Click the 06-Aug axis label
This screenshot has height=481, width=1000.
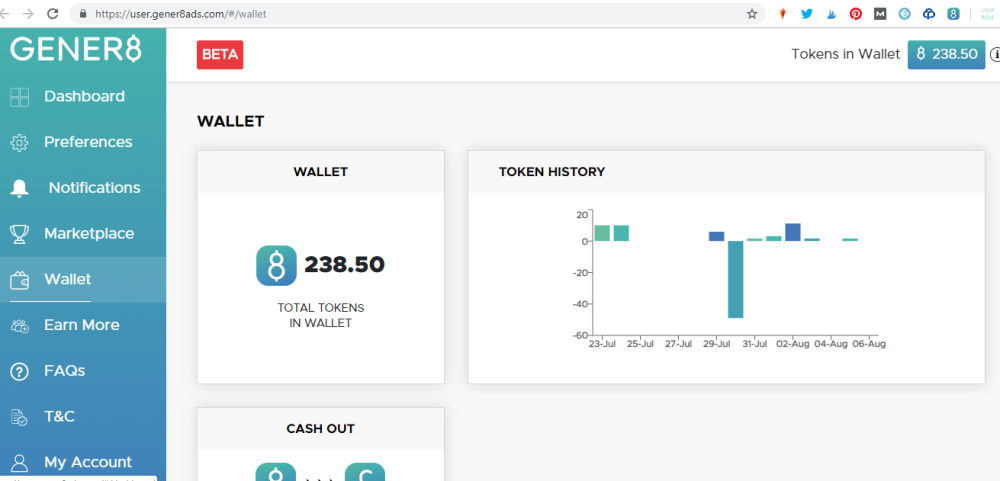(869, 344)
